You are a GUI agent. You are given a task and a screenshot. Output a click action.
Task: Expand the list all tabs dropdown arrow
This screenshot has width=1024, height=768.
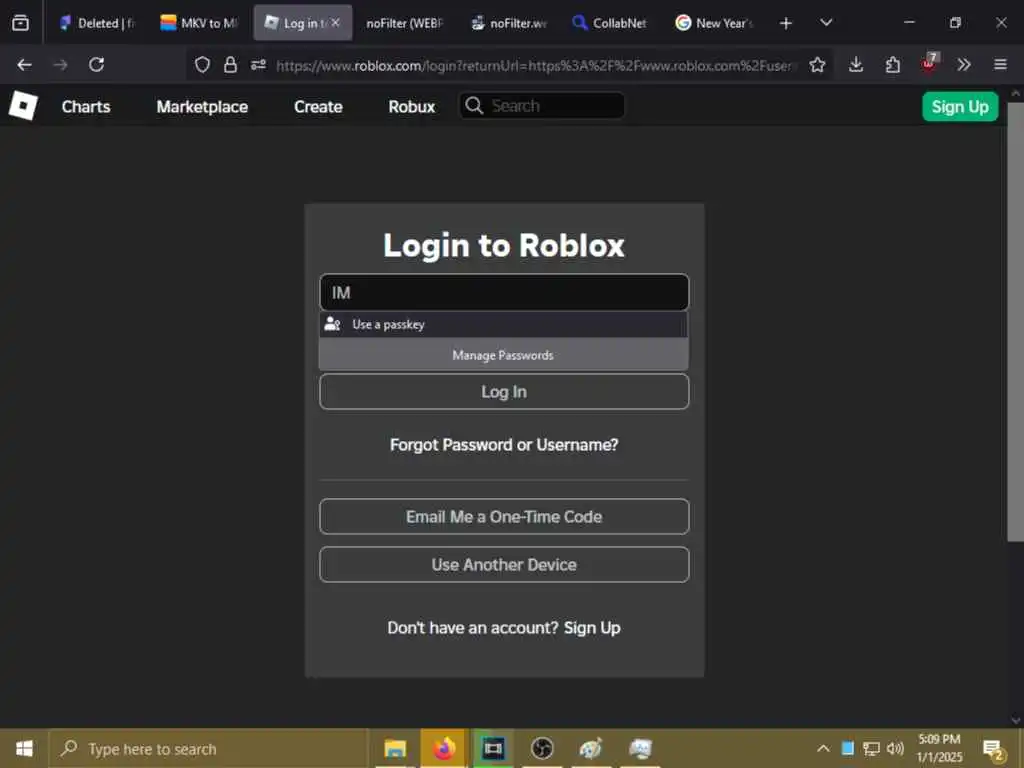(x=826, y=23)
